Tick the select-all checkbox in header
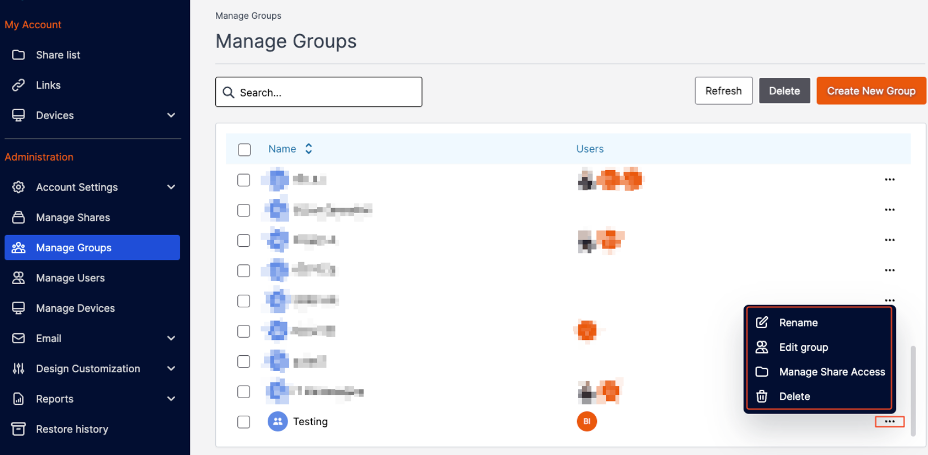The image size is (928, 455). [244, 149]
